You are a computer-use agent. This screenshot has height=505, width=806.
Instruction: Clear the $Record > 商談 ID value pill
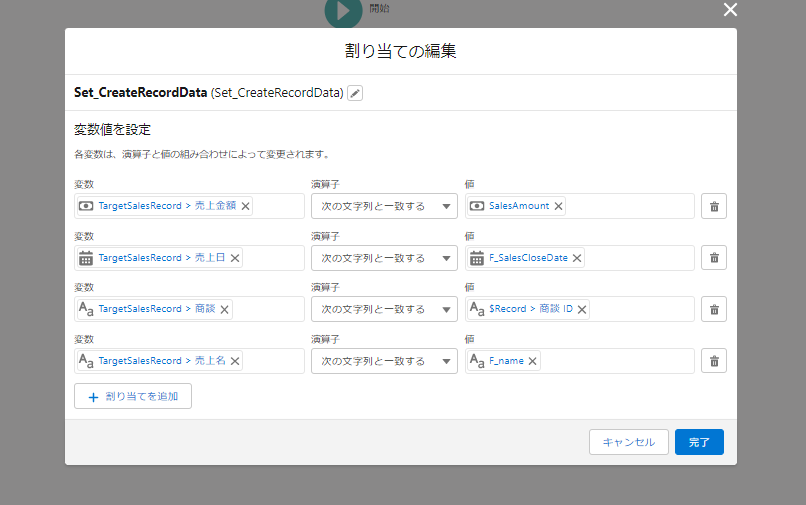[x=582, y=310]
